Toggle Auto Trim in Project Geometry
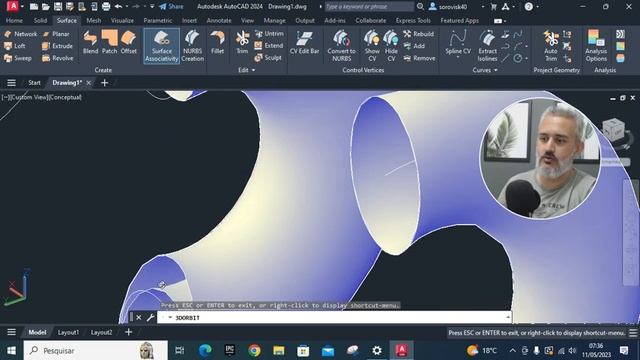 (x=551, y=46)
